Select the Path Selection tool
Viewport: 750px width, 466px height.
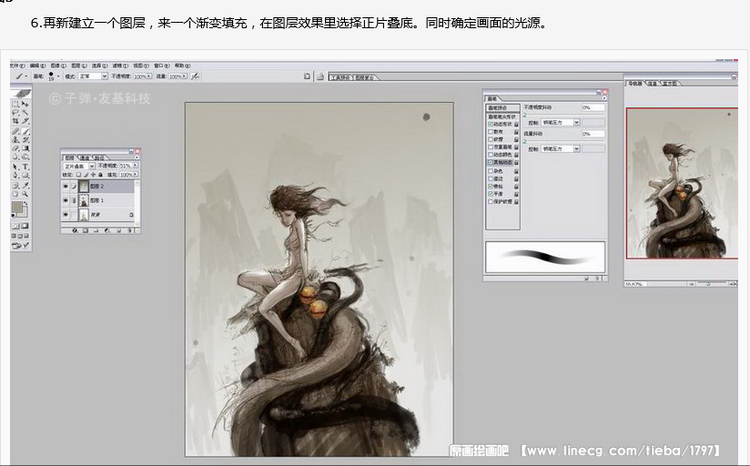click(16, 166)
